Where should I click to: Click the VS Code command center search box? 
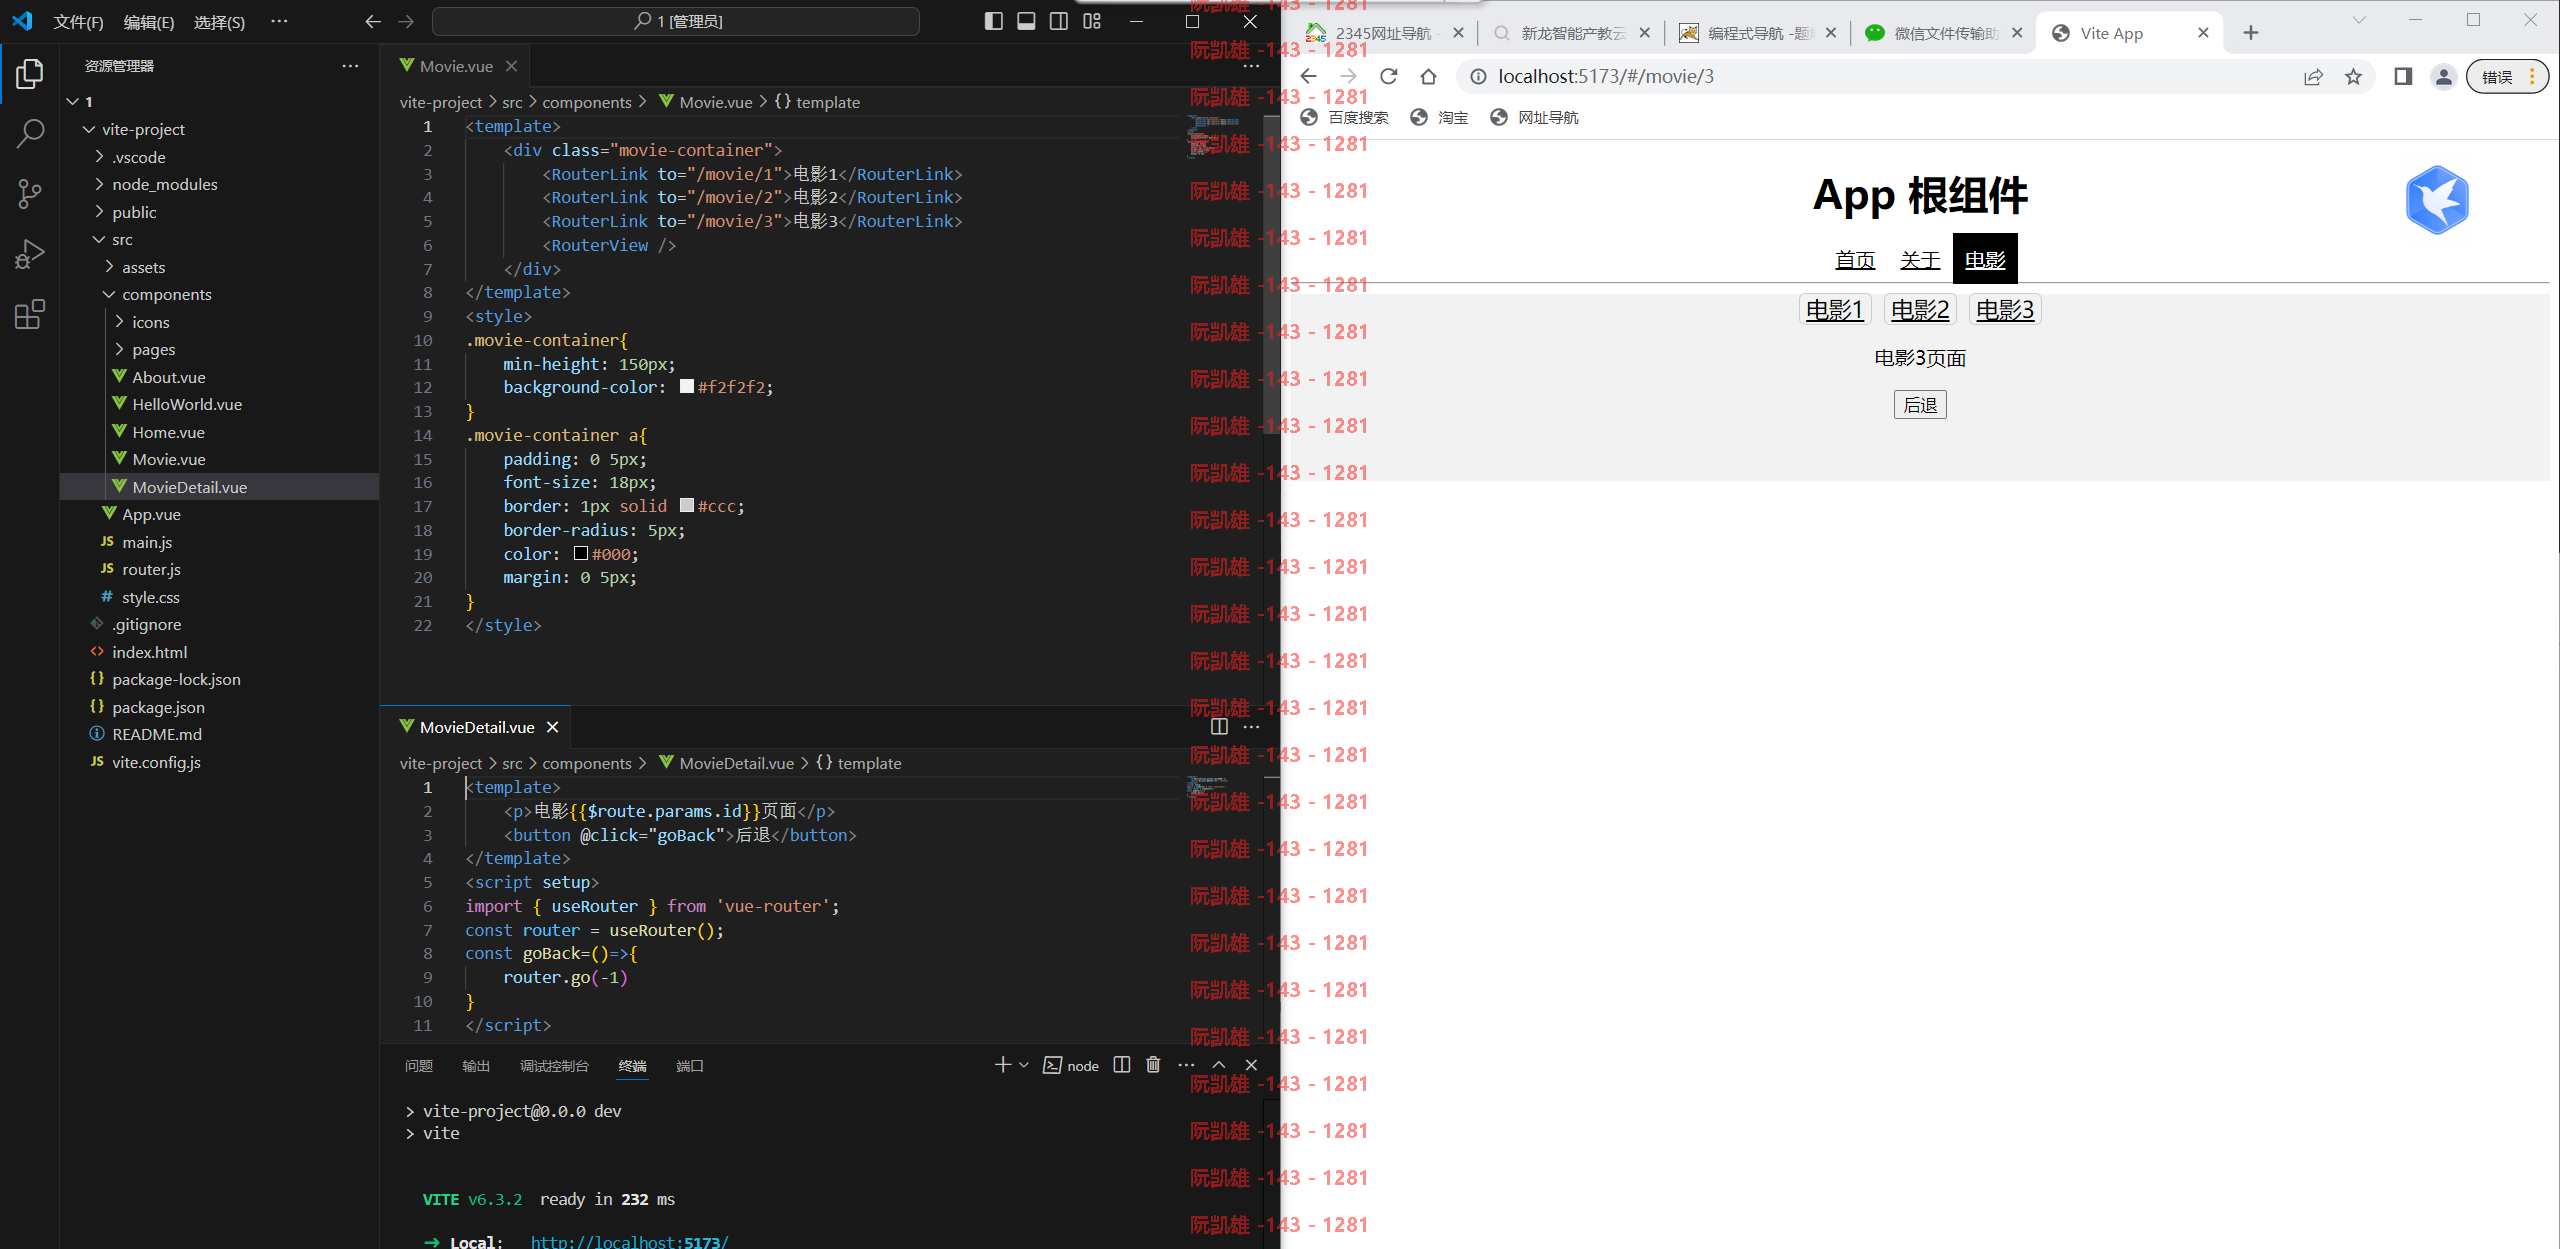click(x=676, y=21)
